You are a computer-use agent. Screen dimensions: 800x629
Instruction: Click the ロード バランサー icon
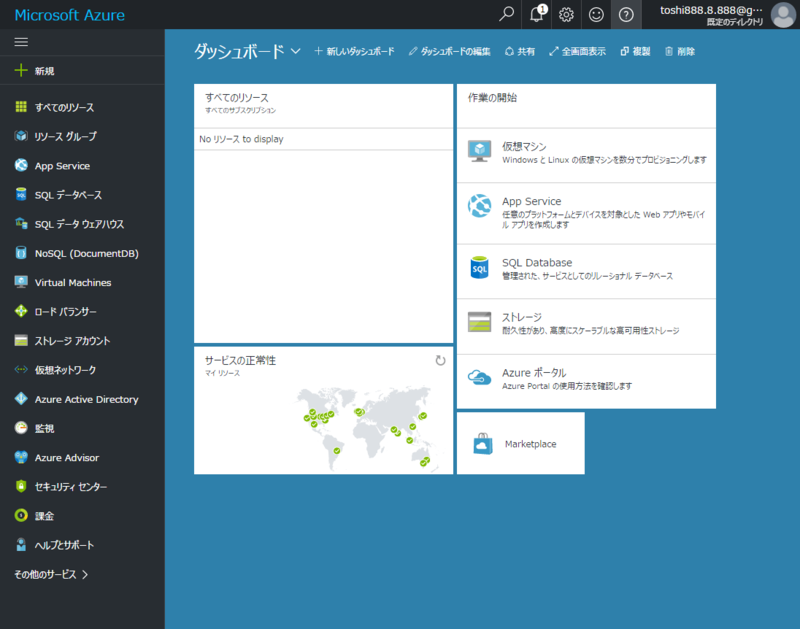point(21,311)
